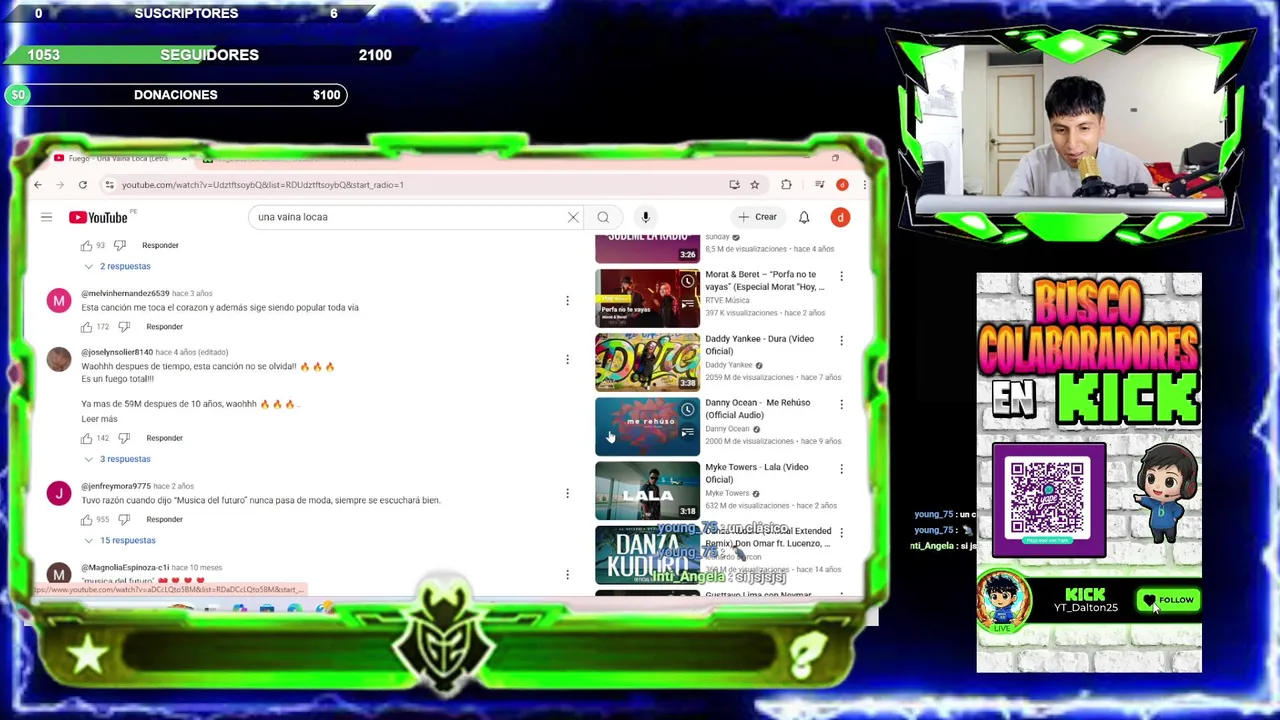This screenshot has width=1280, height=720.
Task: Click the magnifier search button
Action: click(603, 217)
